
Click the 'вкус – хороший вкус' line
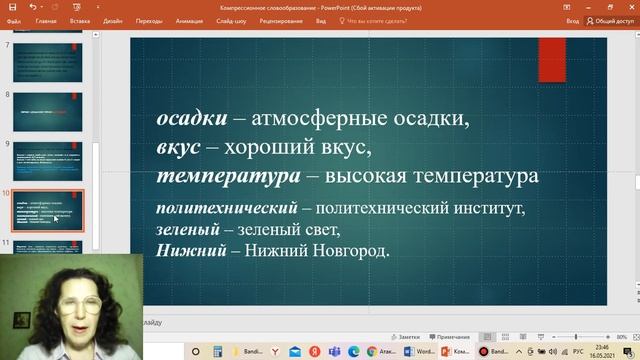click(x=264, y=147)
